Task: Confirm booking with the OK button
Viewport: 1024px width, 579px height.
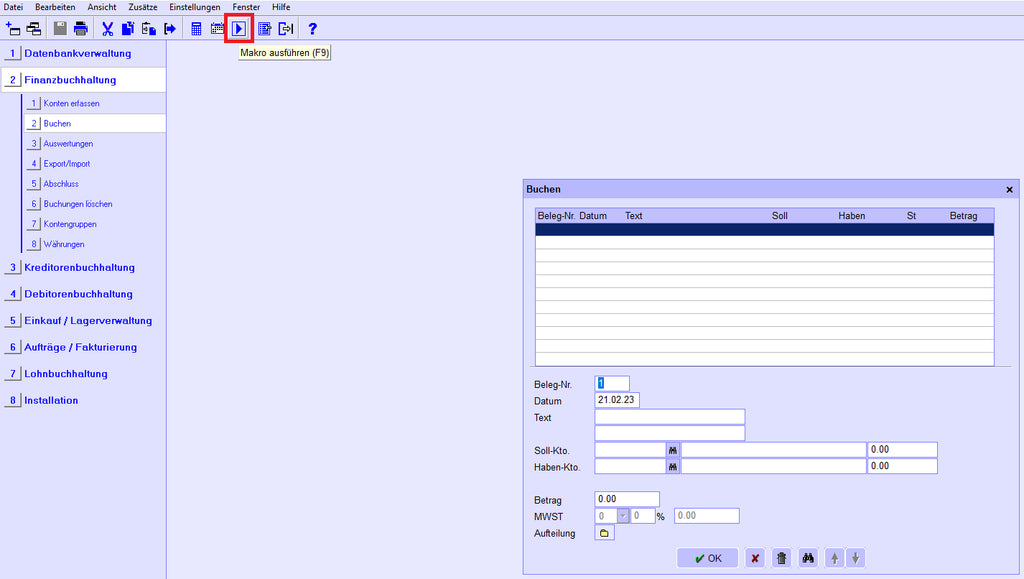Action: pyautogui.click(x=707, y=558)
